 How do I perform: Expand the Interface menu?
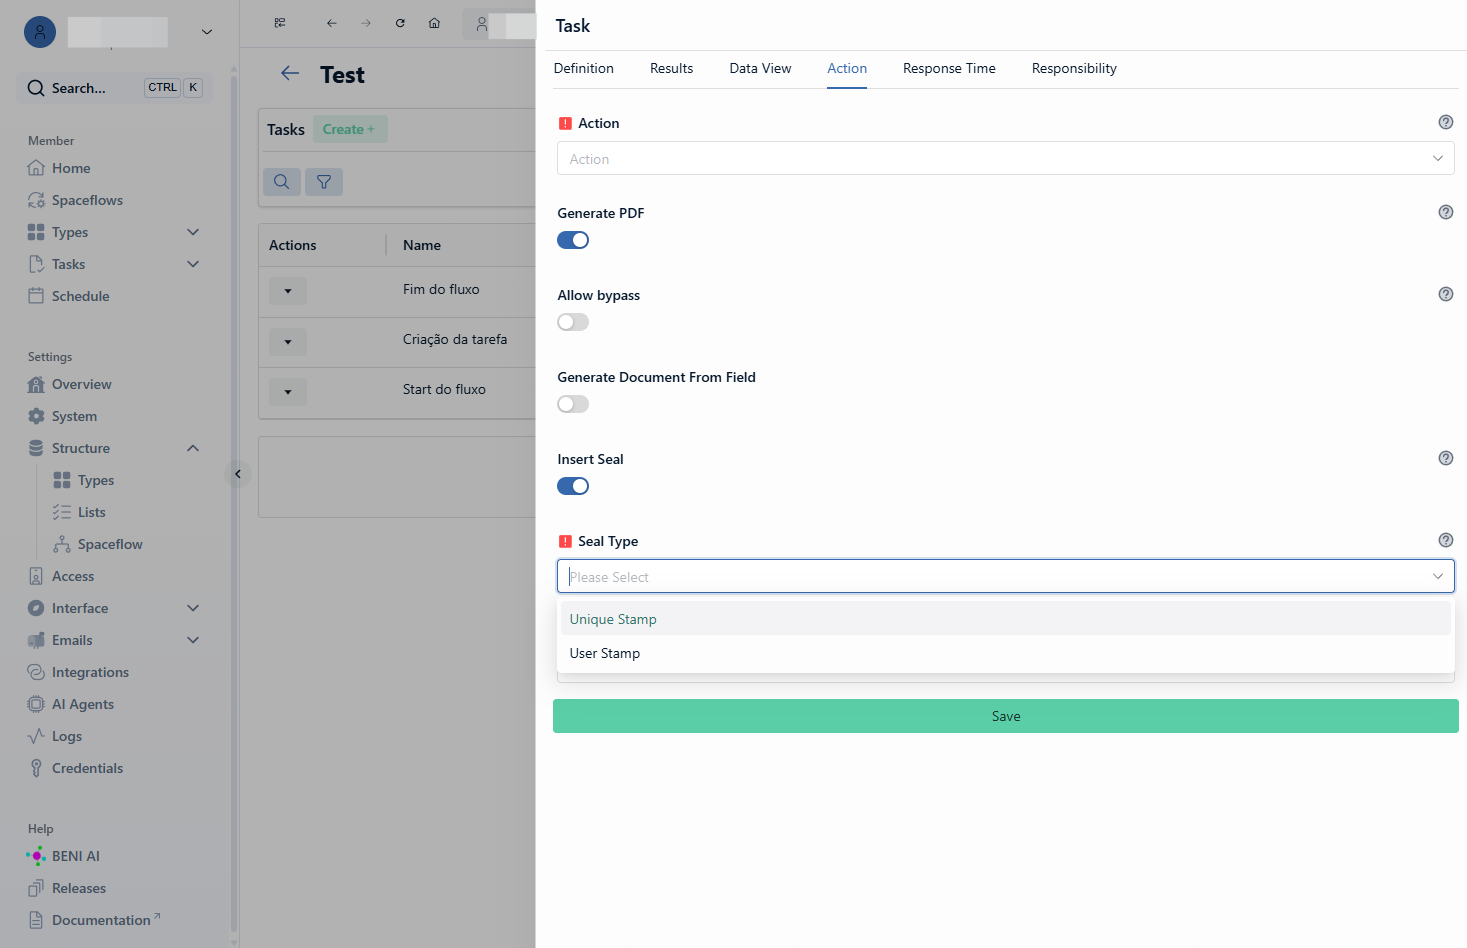point(193,608)
